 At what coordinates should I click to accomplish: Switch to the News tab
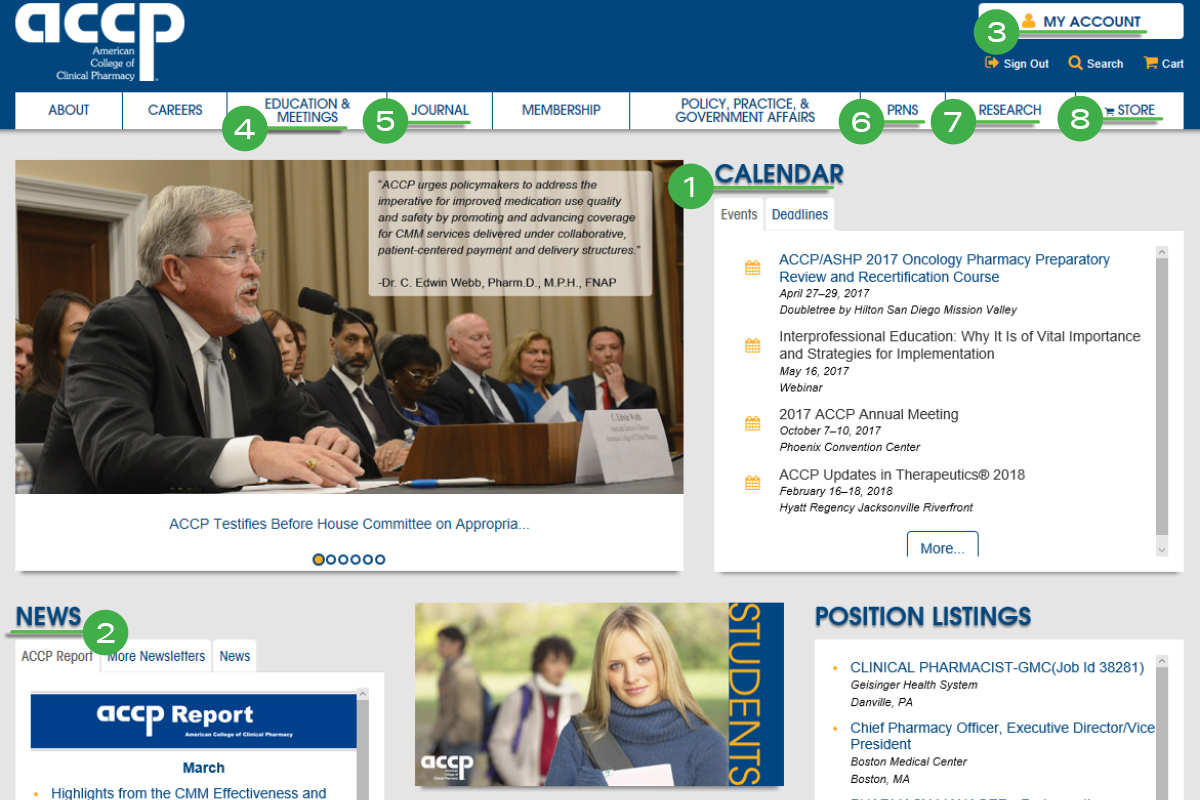pyautogui.click(x=233, y=656)
